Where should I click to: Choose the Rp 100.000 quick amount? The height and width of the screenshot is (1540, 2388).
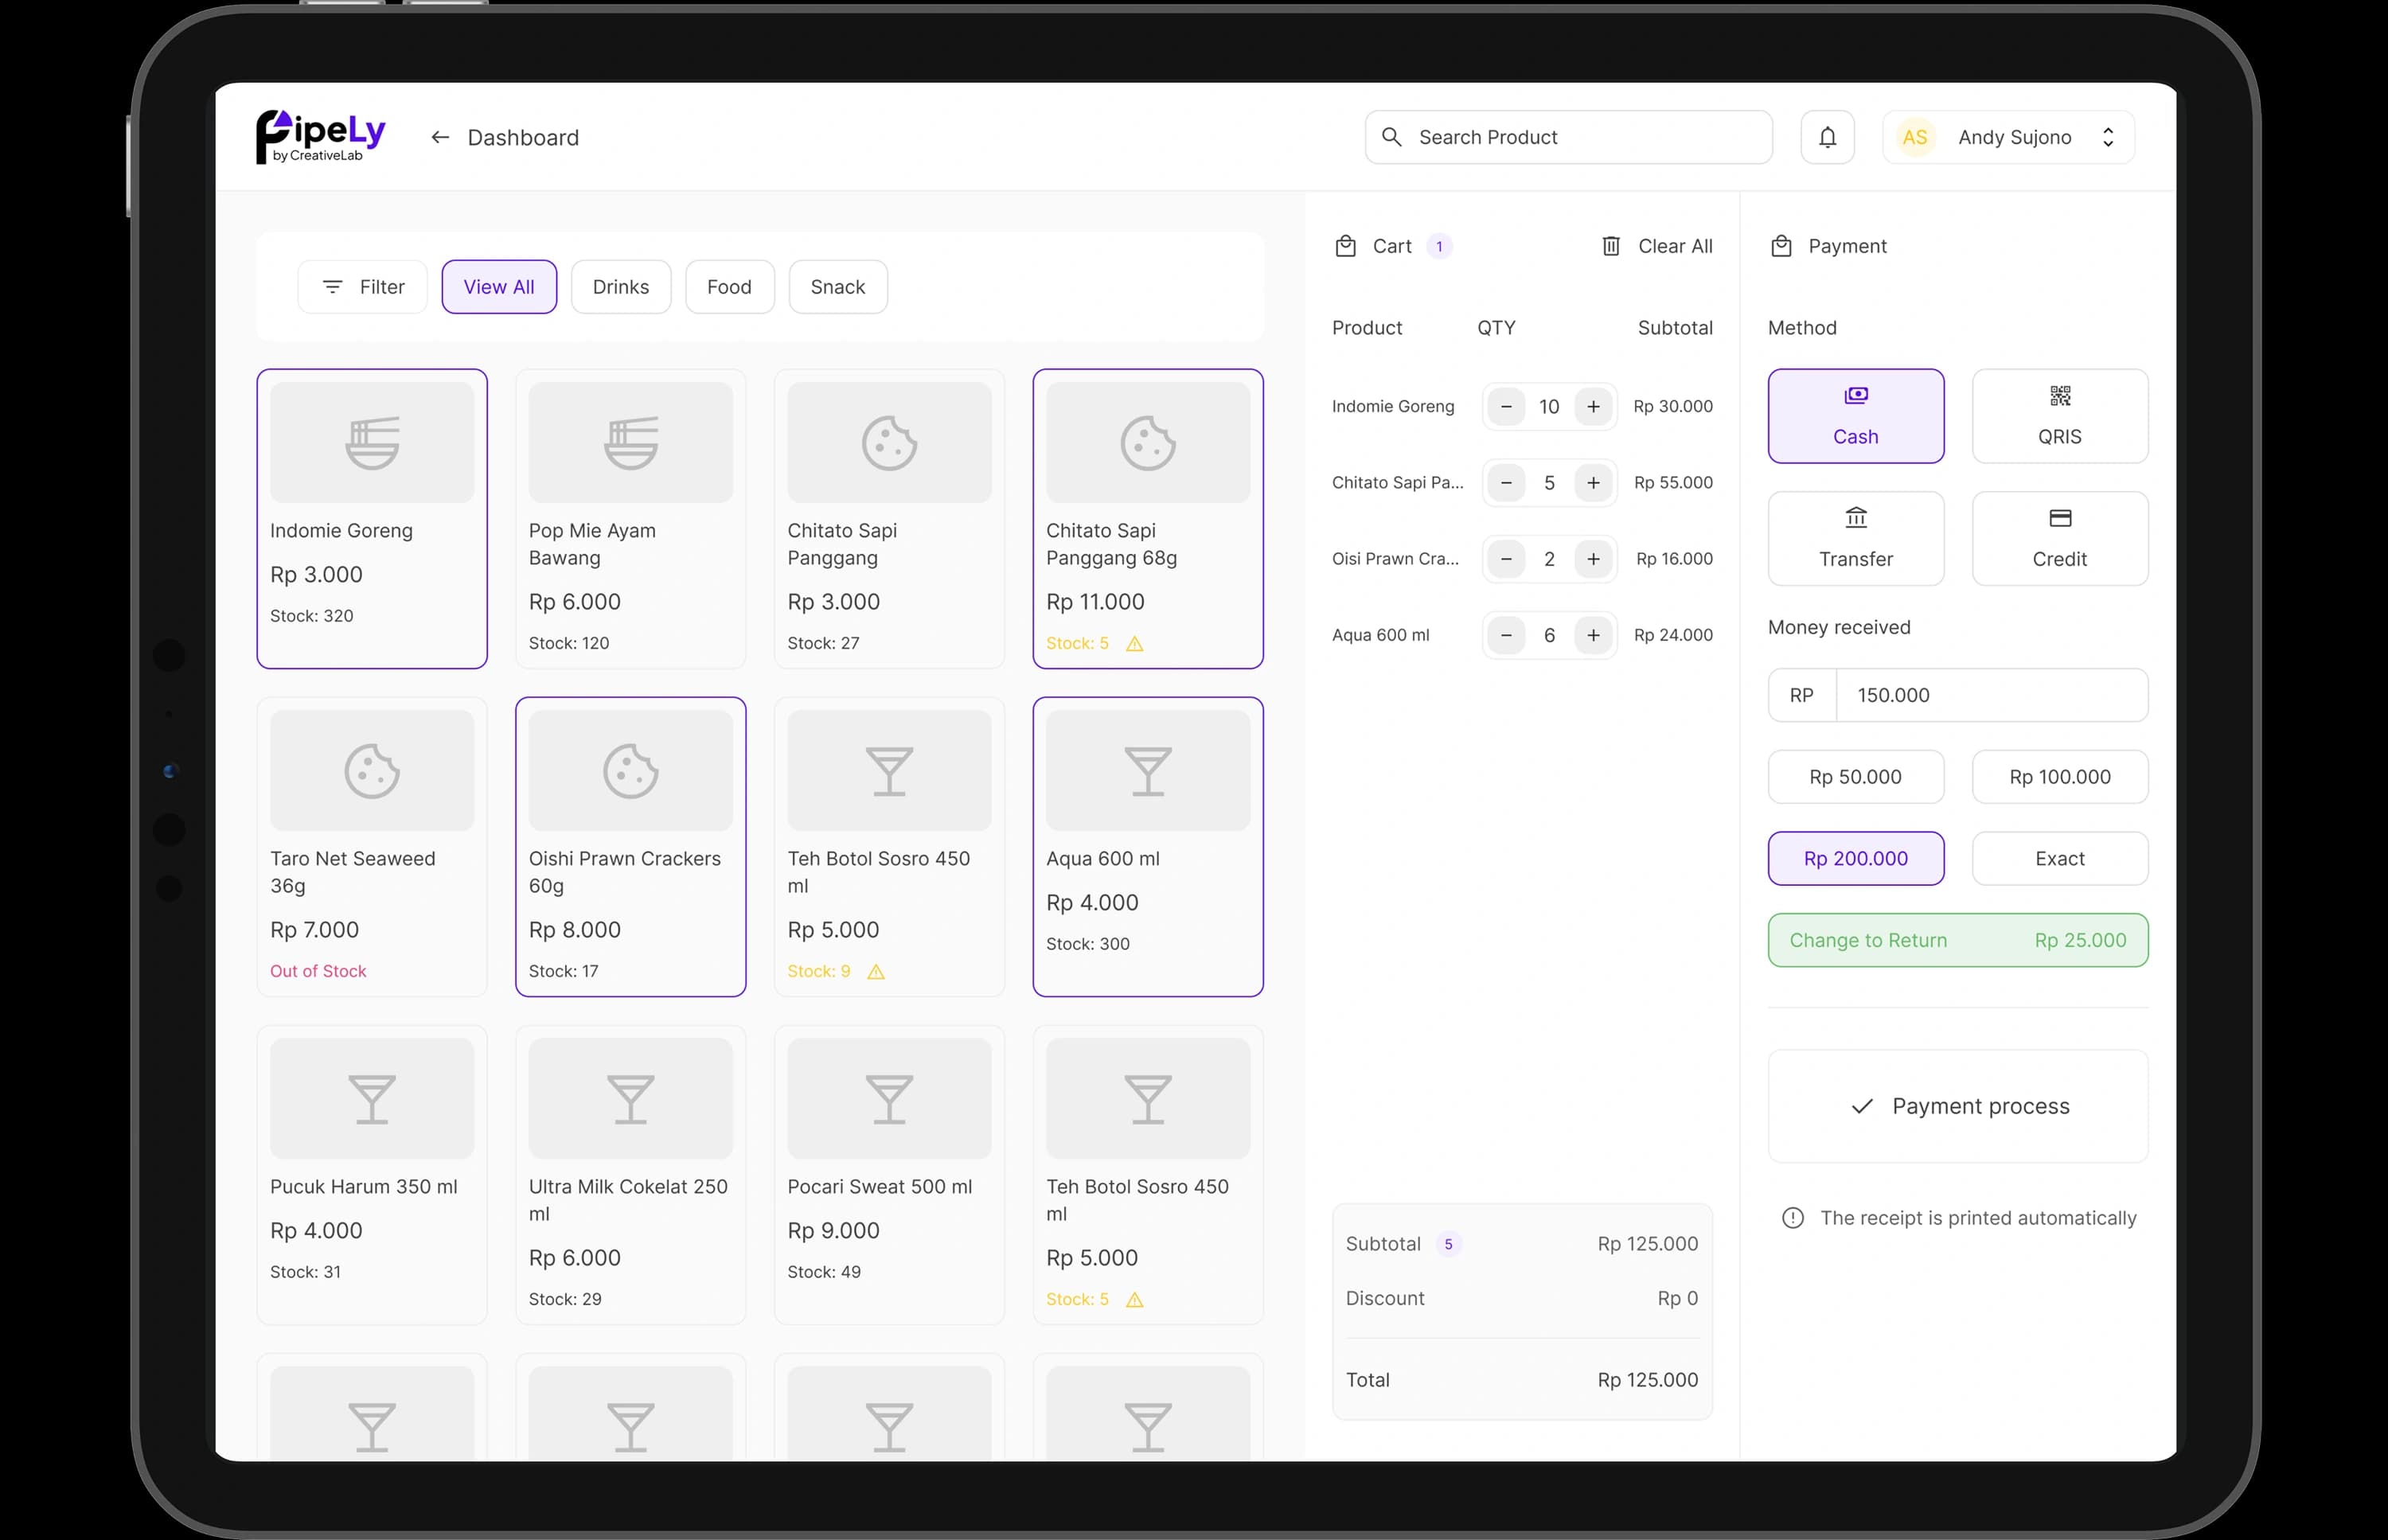[x=2060, y=777]
